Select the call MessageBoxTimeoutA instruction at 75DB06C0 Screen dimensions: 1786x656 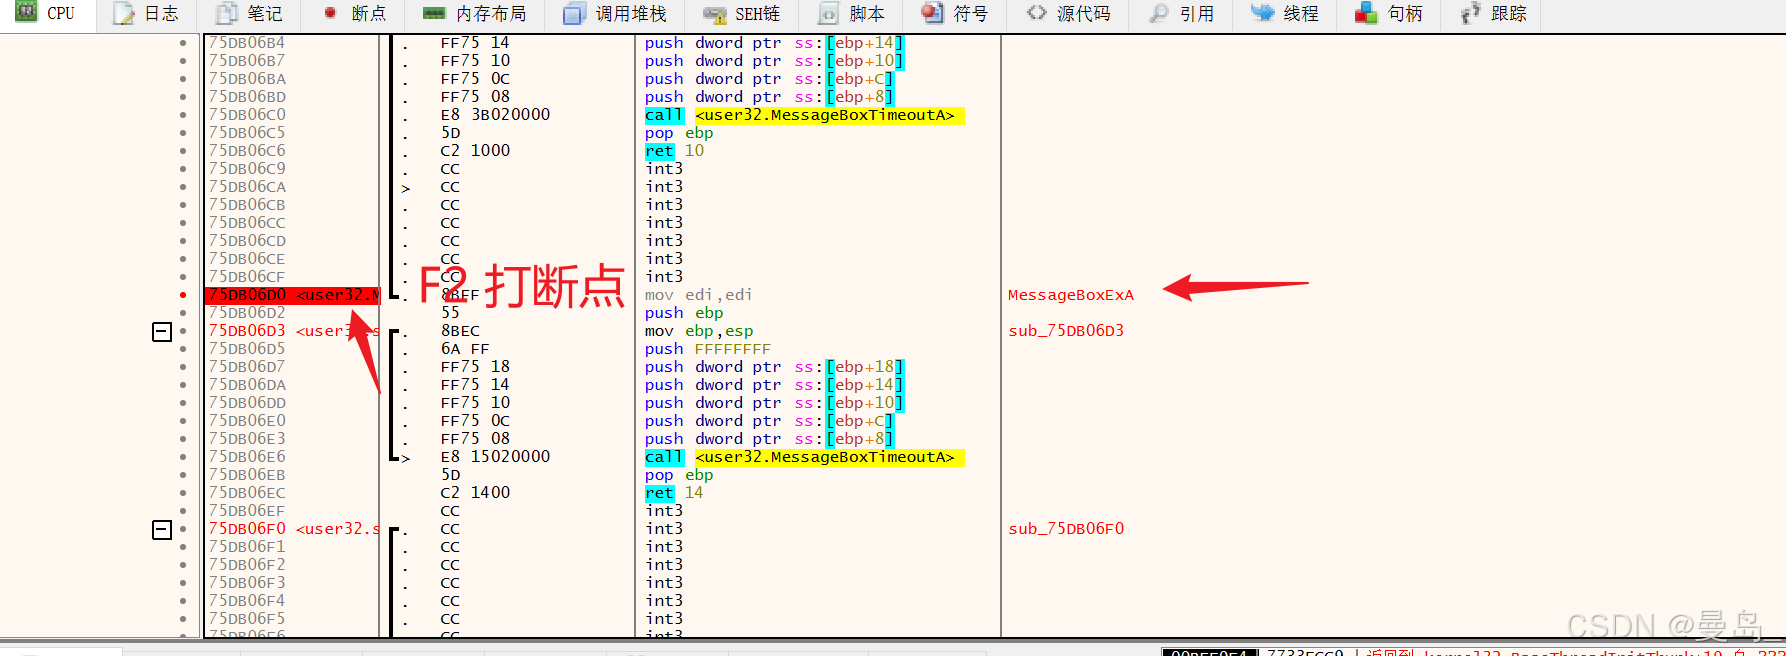pyautogui.click(x=805, y=115)
